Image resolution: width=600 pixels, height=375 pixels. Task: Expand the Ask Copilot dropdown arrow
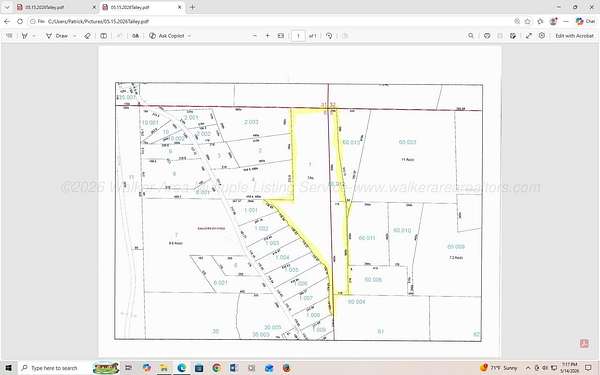(x=189, y=36)
